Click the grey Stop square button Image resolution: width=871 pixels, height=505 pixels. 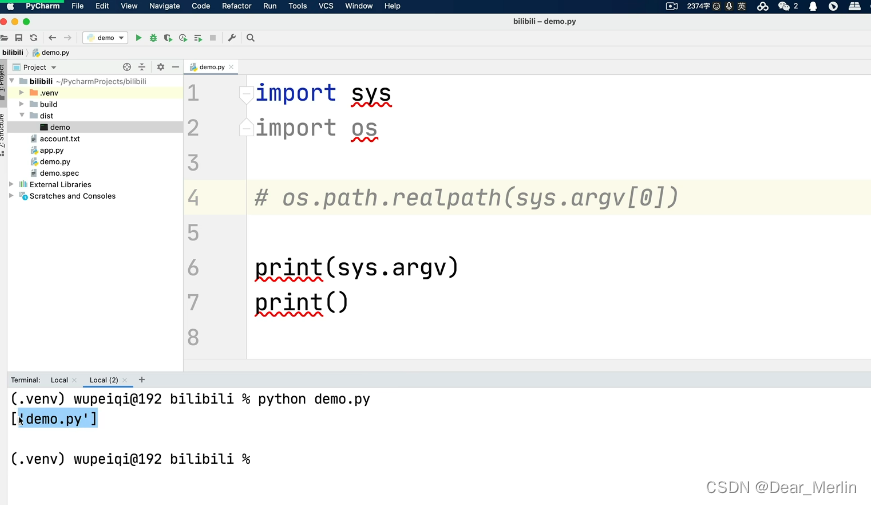[x=213, y=38]
